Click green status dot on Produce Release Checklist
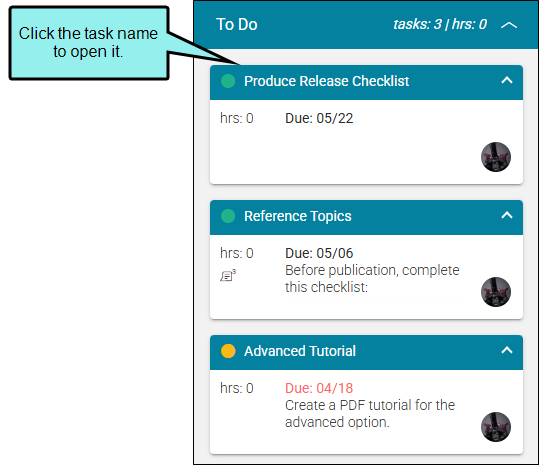 228,81
